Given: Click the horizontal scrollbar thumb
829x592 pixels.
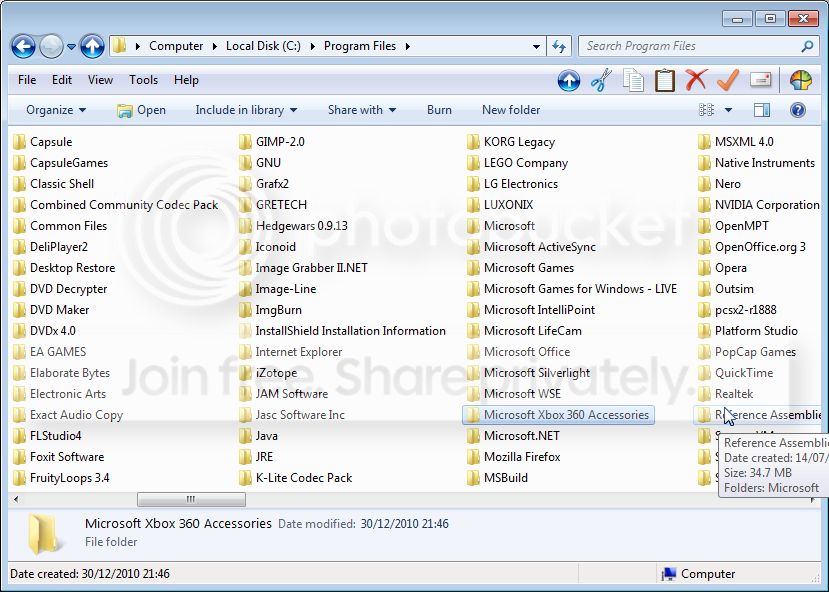Looking at the screenshot, I should click(x=191, y=499).
